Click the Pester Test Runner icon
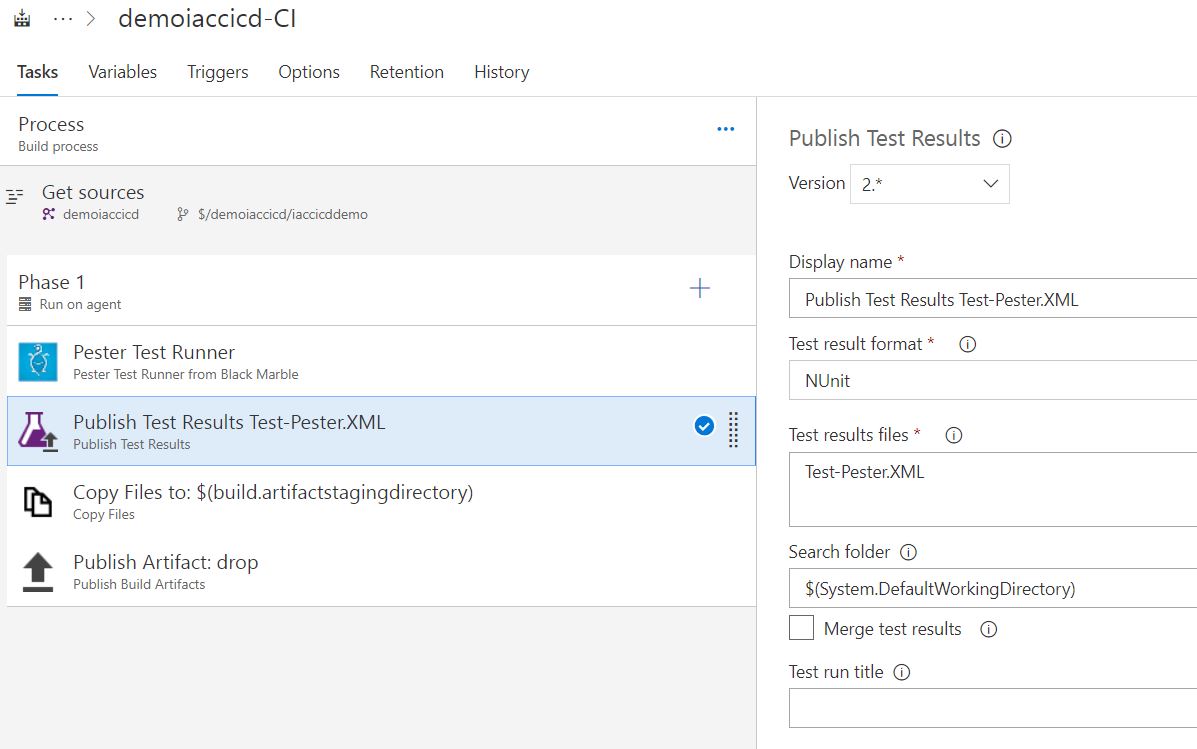The width and height of the screenshot is (1197, 749). click(x=38, y=362)
